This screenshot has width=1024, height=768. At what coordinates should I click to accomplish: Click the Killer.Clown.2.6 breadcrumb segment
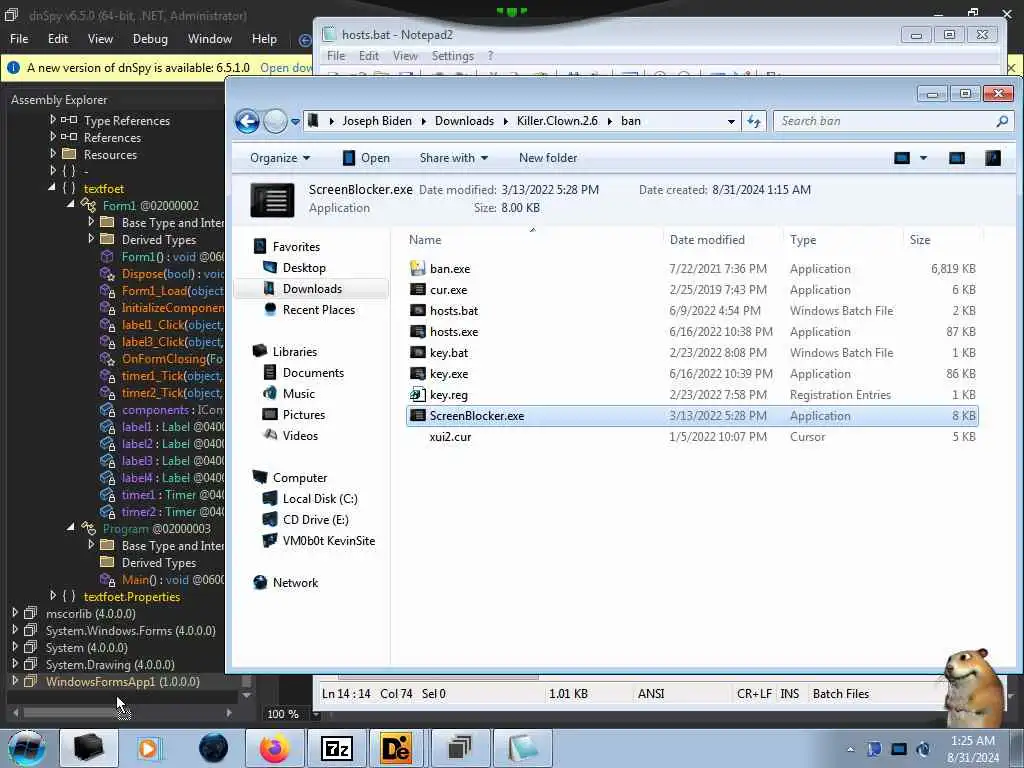[x=557, y=121]
